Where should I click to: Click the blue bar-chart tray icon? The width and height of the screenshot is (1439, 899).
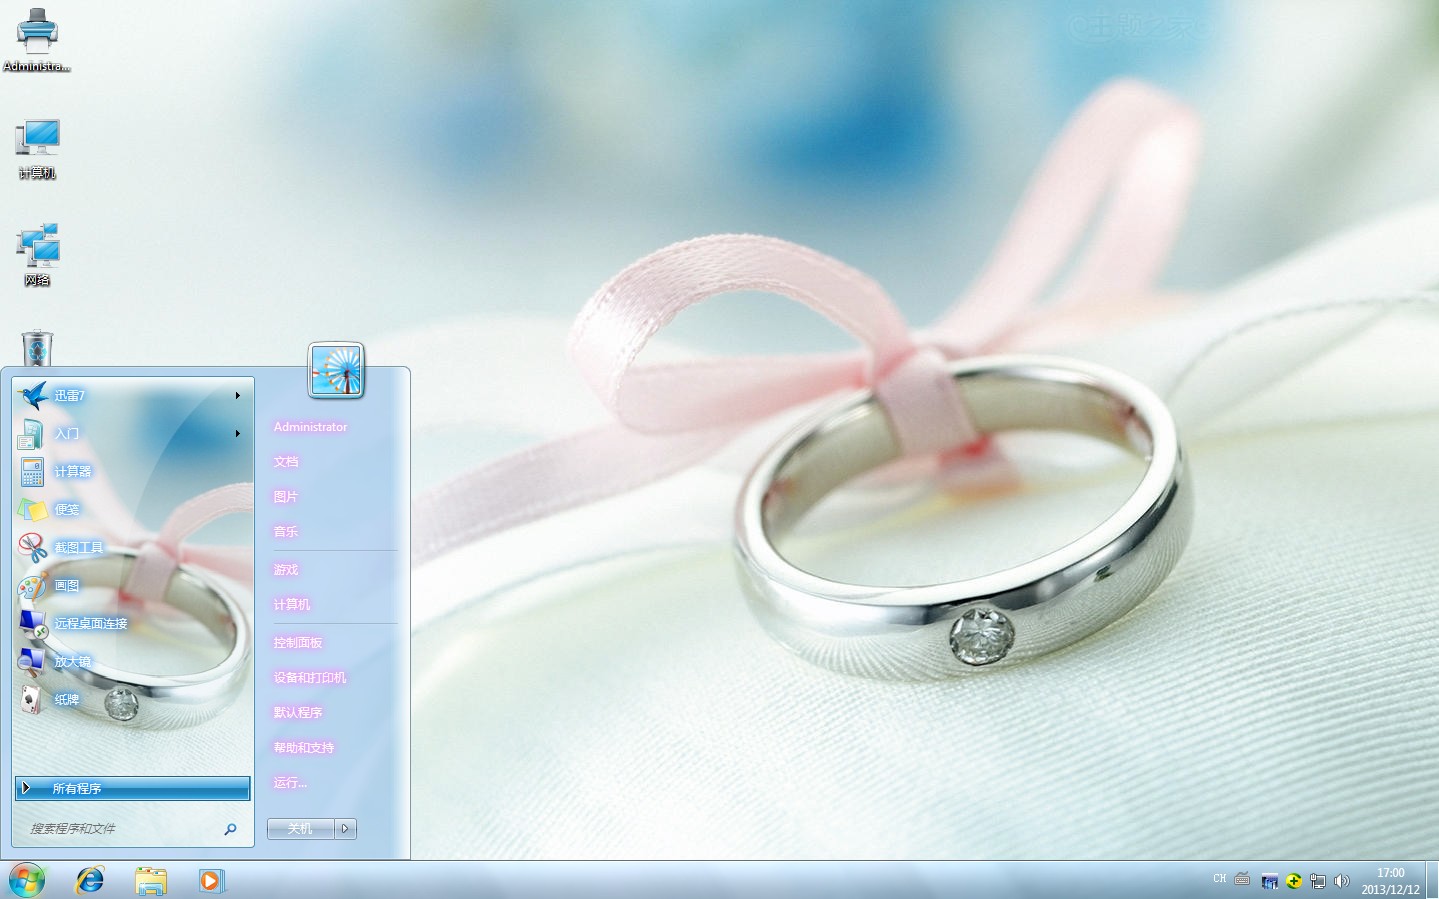(x=1270, y=881)
